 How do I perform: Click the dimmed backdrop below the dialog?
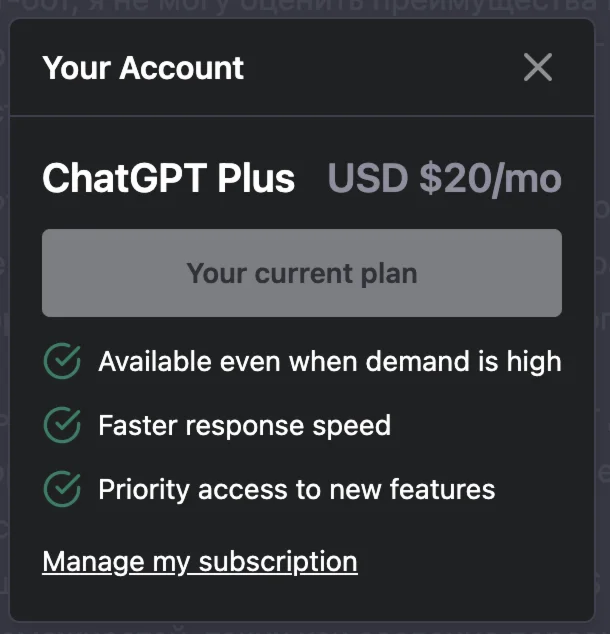point(300,627)
